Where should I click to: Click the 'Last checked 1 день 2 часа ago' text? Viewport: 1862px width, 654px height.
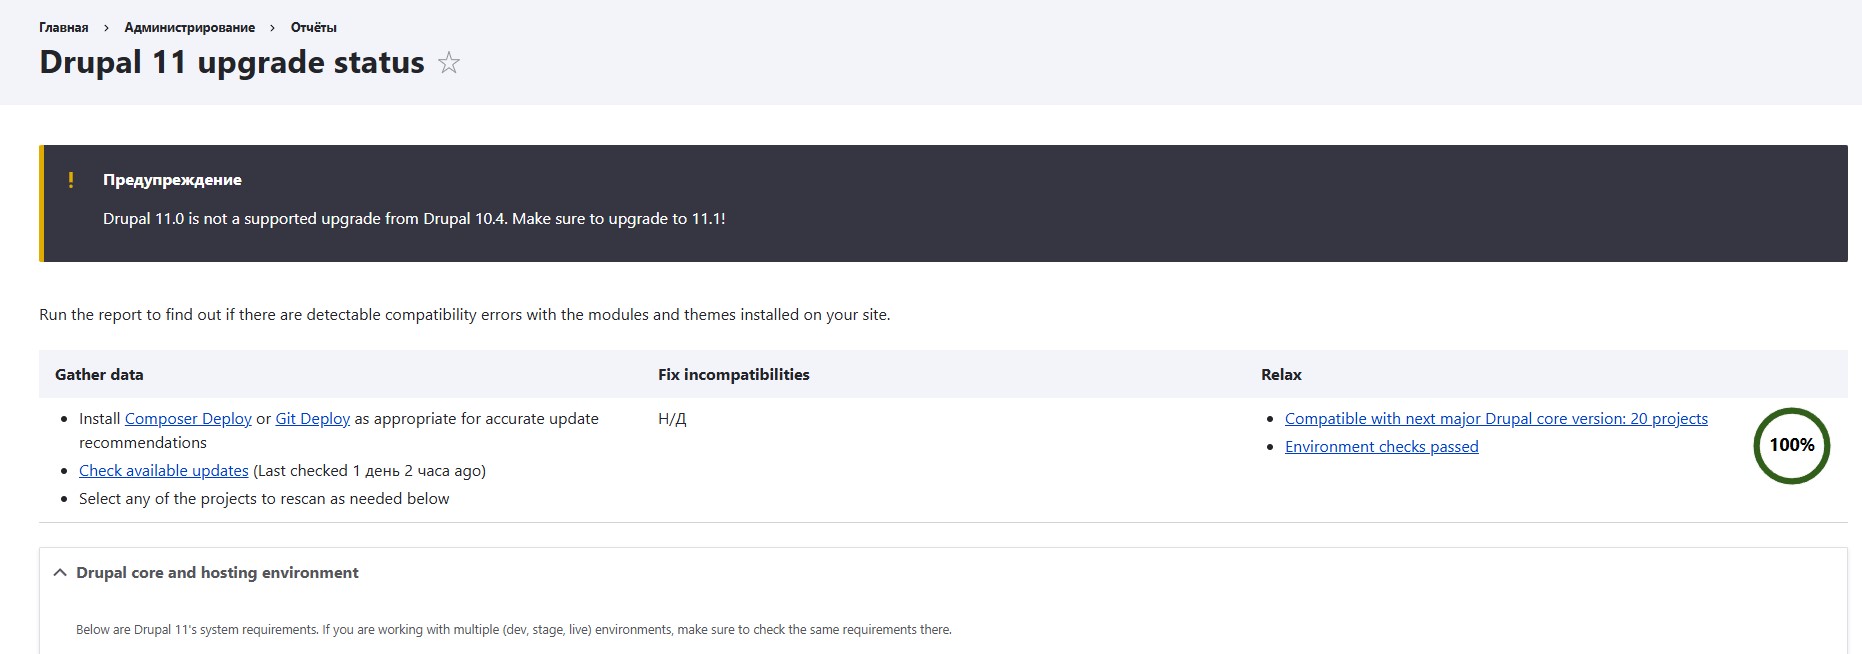click(x=370, y=471)
